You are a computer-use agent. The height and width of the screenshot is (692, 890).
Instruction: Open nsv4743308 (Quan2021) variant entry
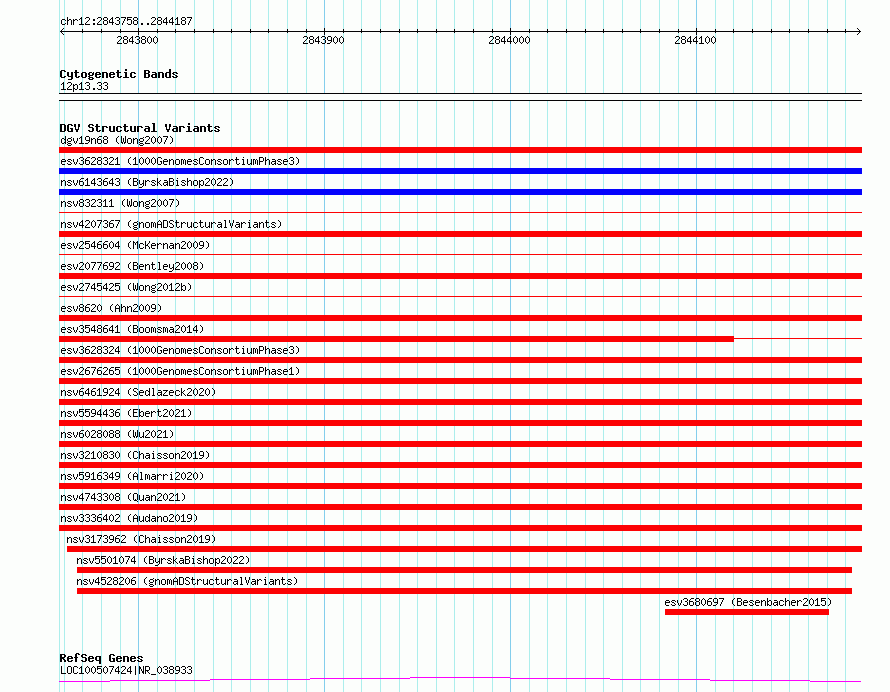(123, 497)
